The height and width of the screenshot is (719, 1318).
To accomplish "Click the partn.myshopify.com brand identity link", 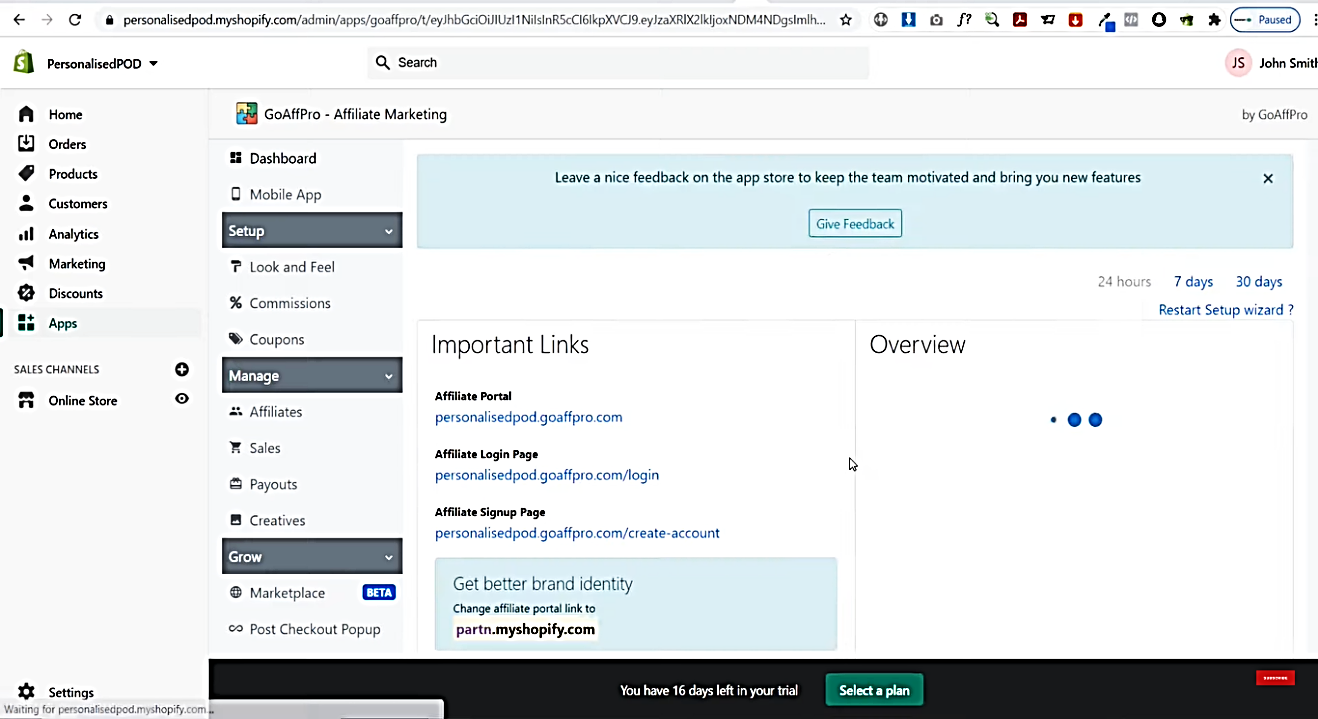I will [x=525, y=630].
